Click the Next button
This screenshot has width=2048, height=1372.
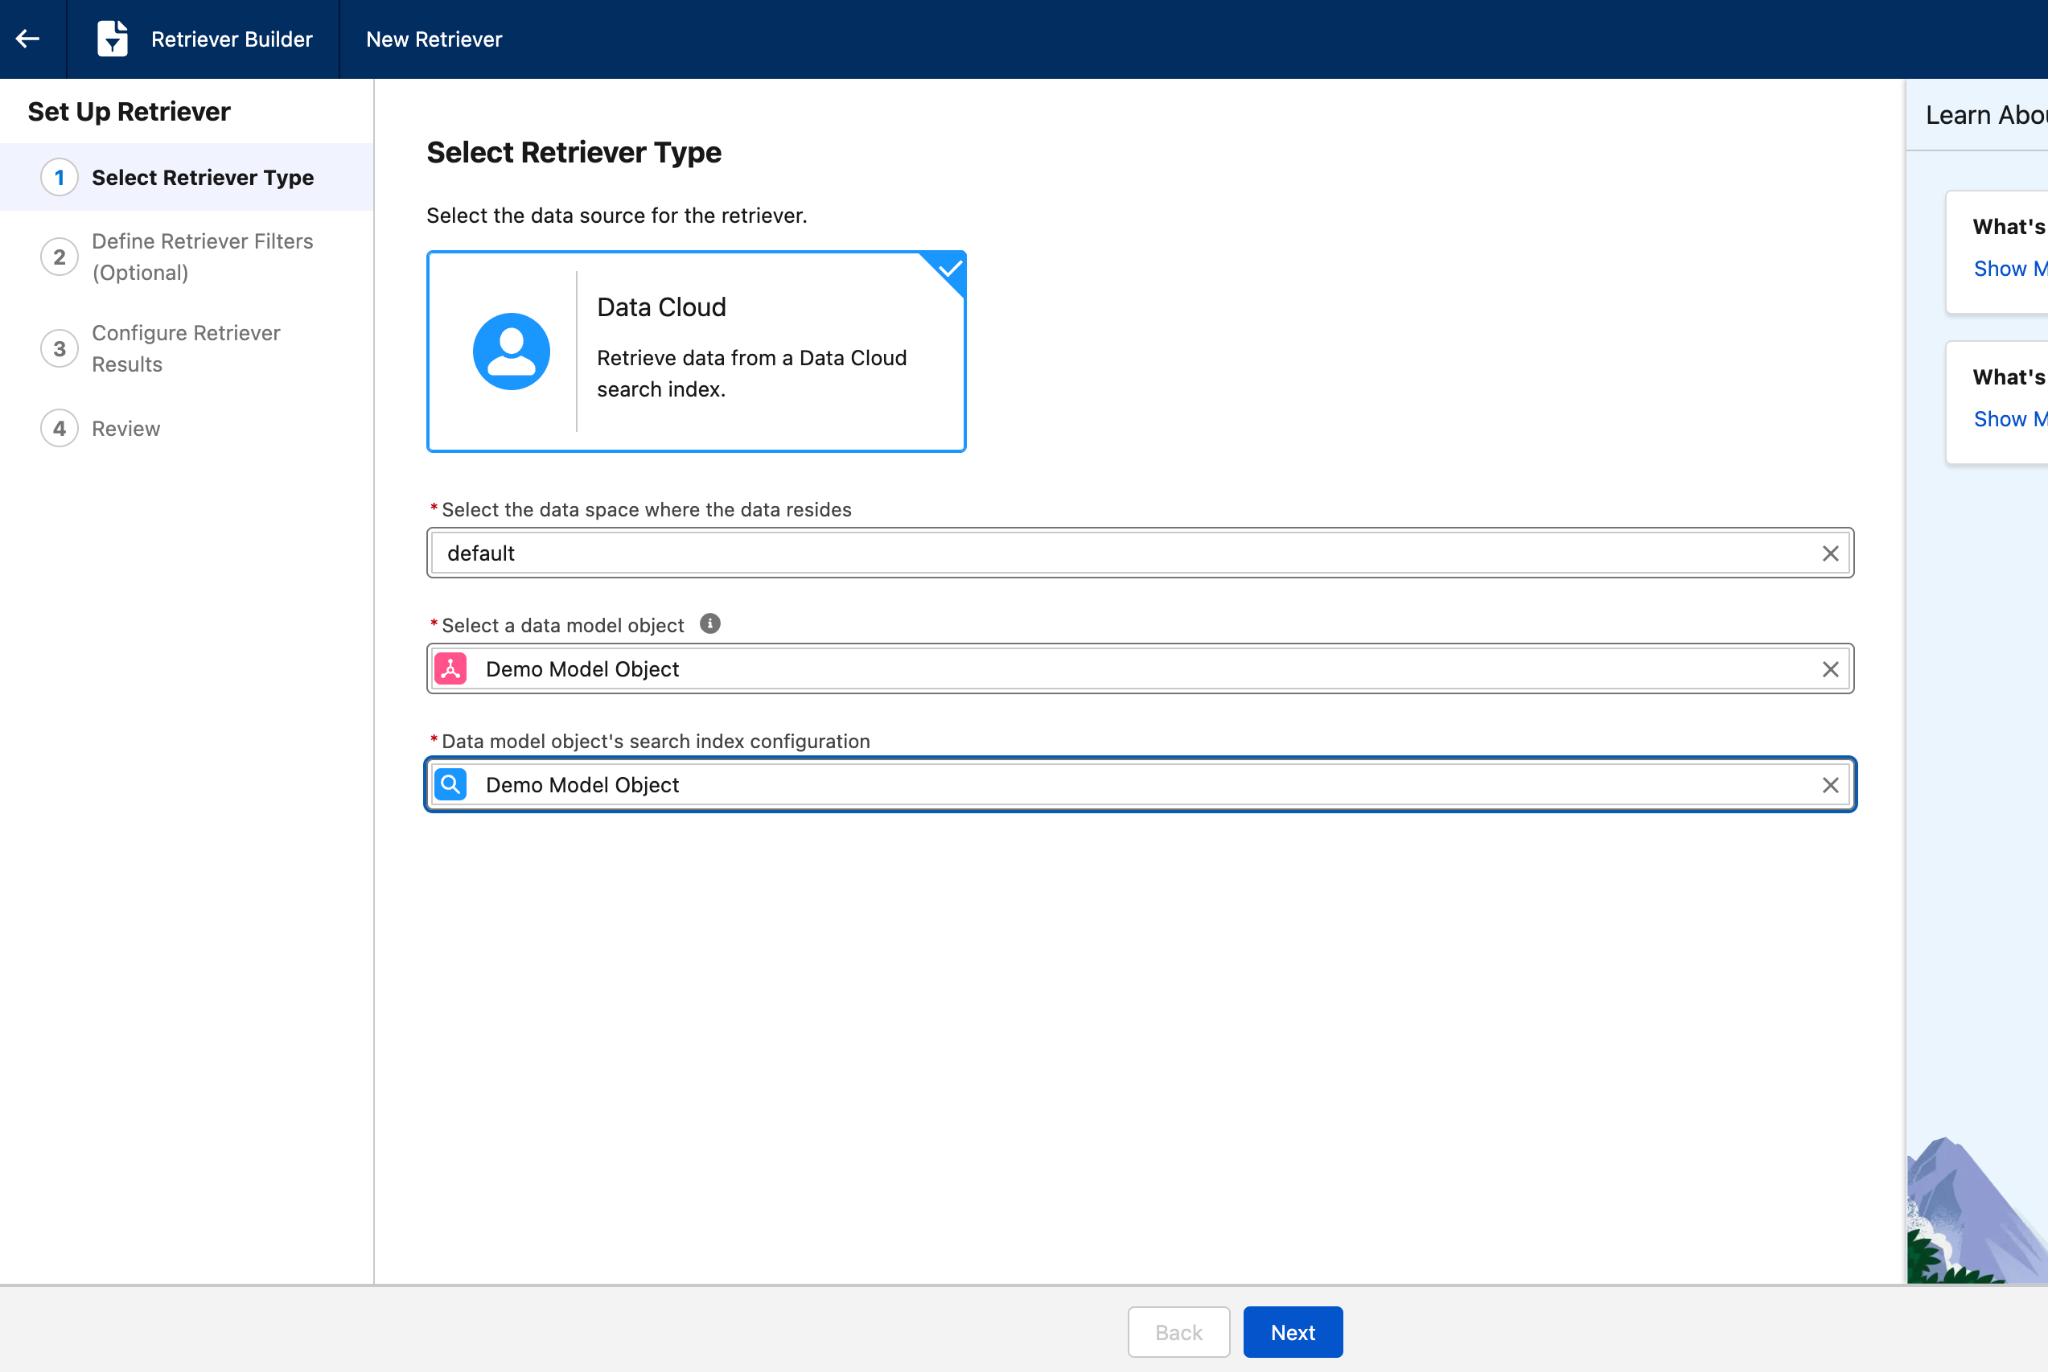(1293, 1332)
